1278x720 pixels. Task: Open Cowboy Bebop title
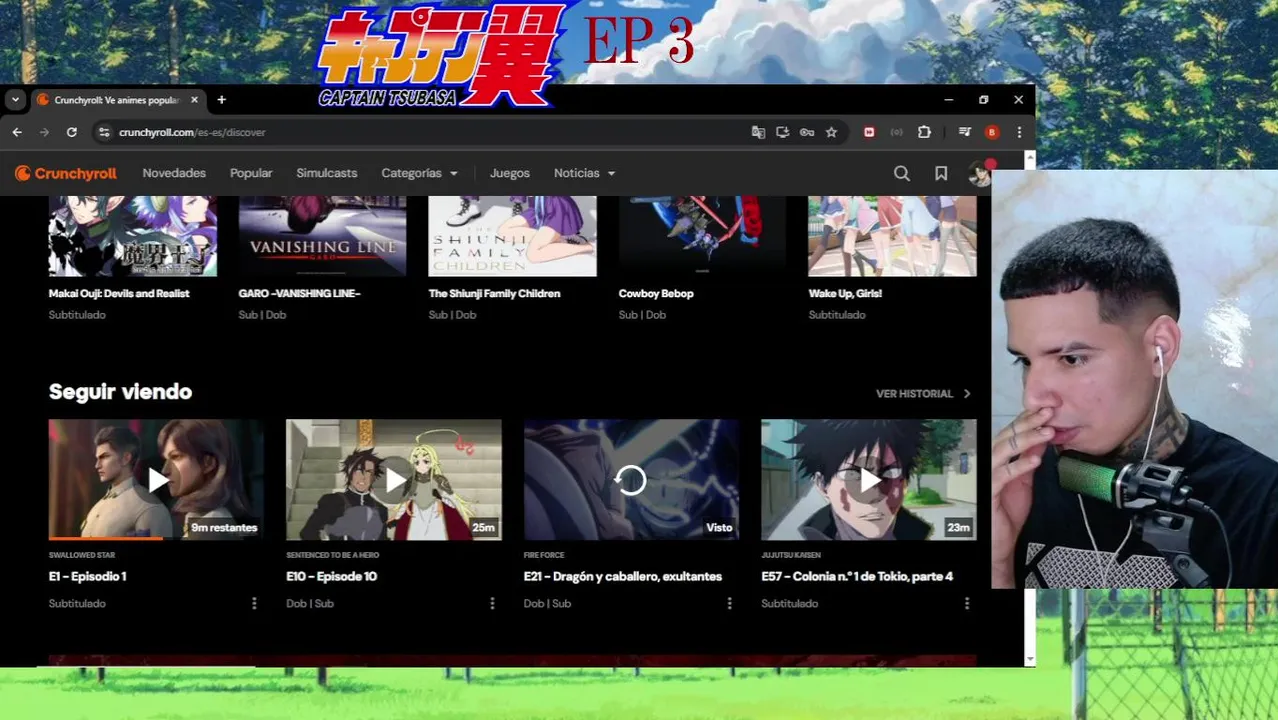point(656,293)
